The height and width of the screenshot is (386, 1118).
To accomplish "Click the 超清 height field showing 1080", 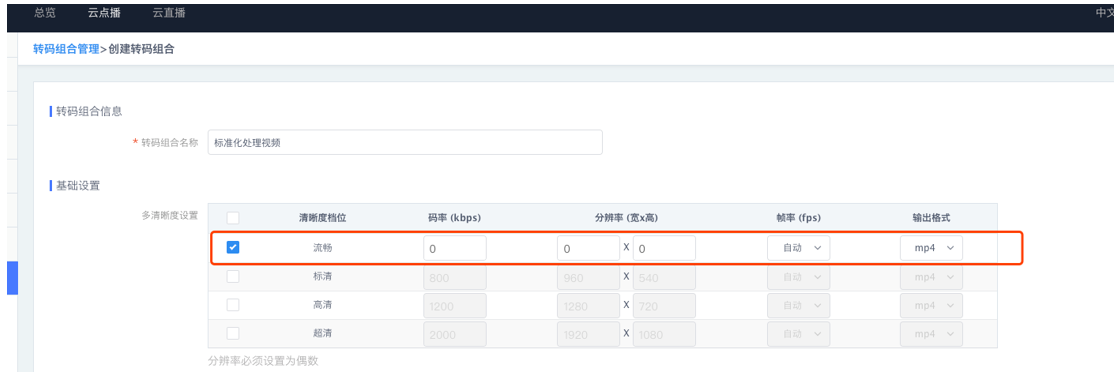I will [x=664, y=334].
